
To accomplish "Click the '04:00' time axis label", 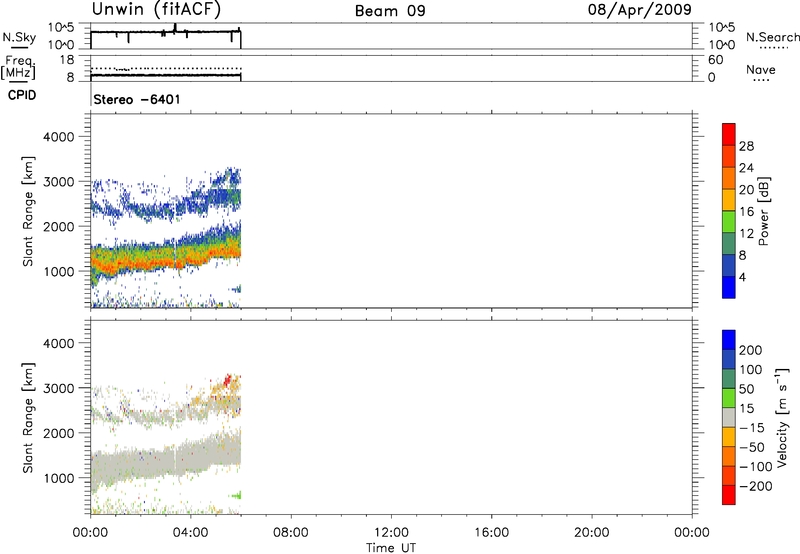I will click(x=191, y=533).
